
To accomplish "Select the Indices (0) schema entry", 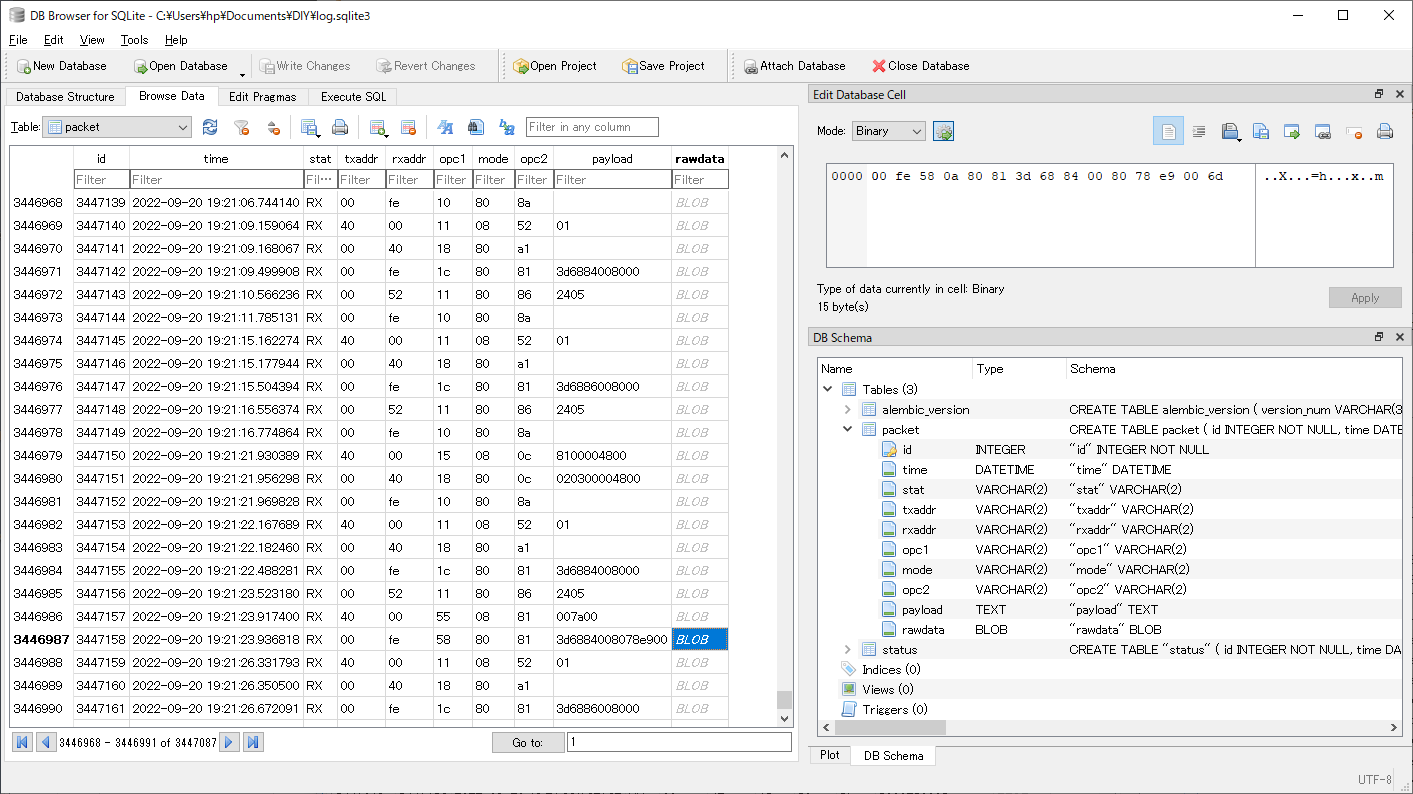I will [x=891, y=669].
